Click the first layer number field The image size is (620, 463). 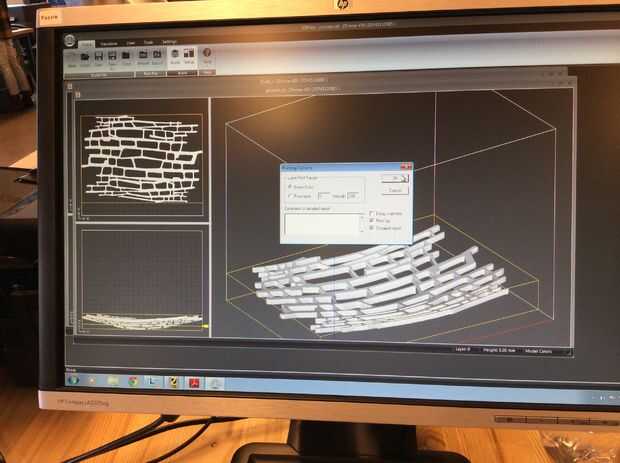pos(324,196)
